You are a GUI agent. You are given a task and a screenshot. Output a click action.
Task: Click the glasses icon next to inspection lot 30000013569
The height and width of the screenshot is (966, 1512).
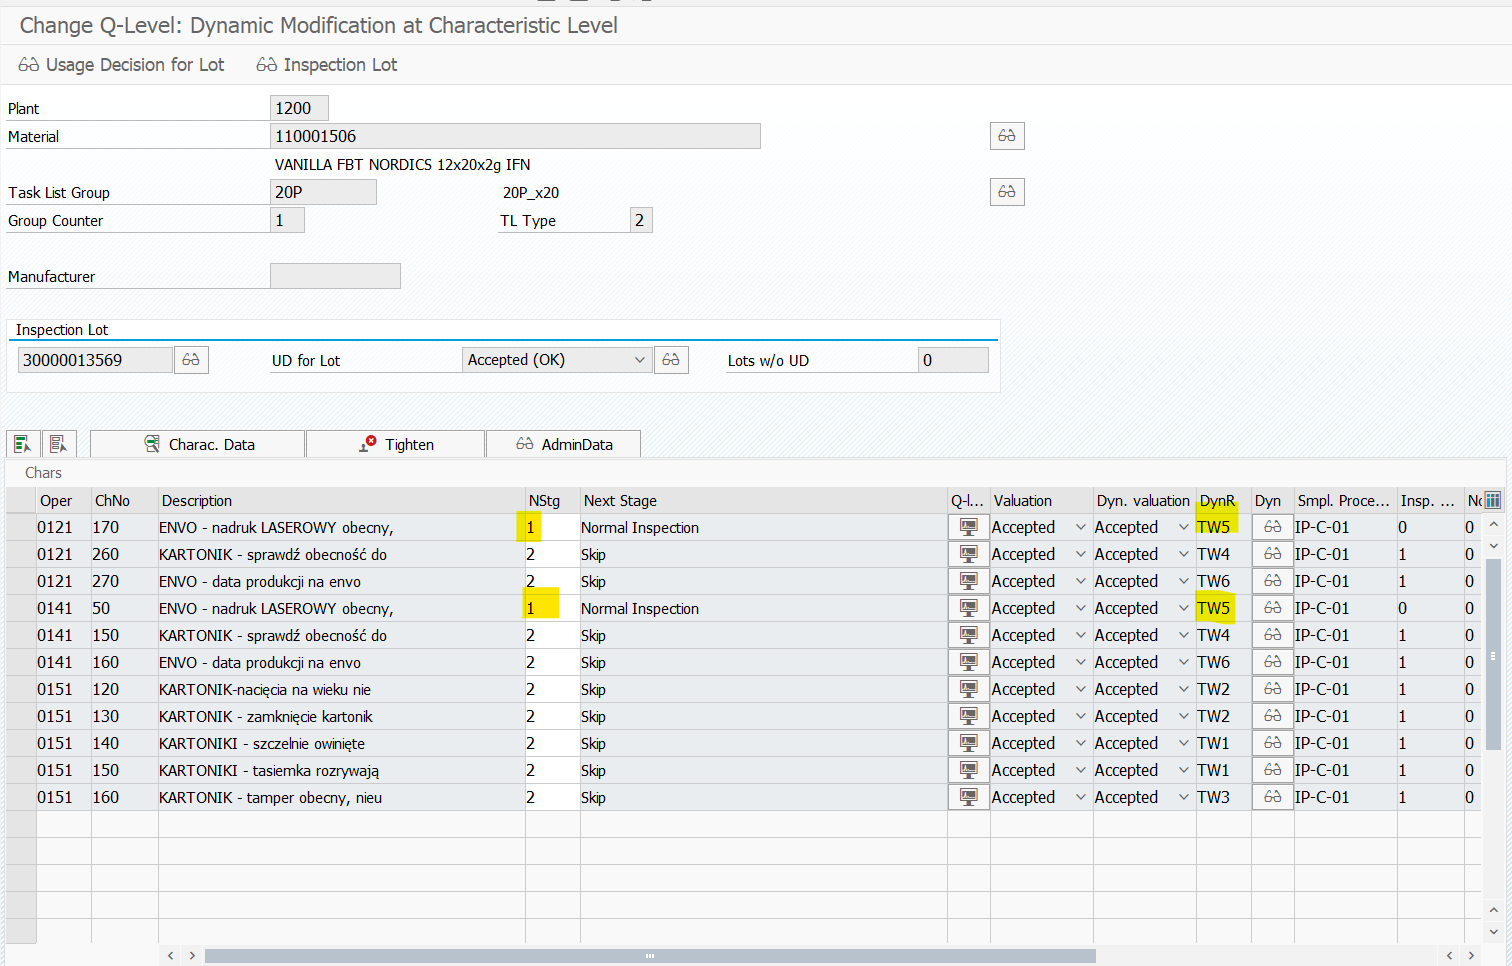[x=191, y=360]
